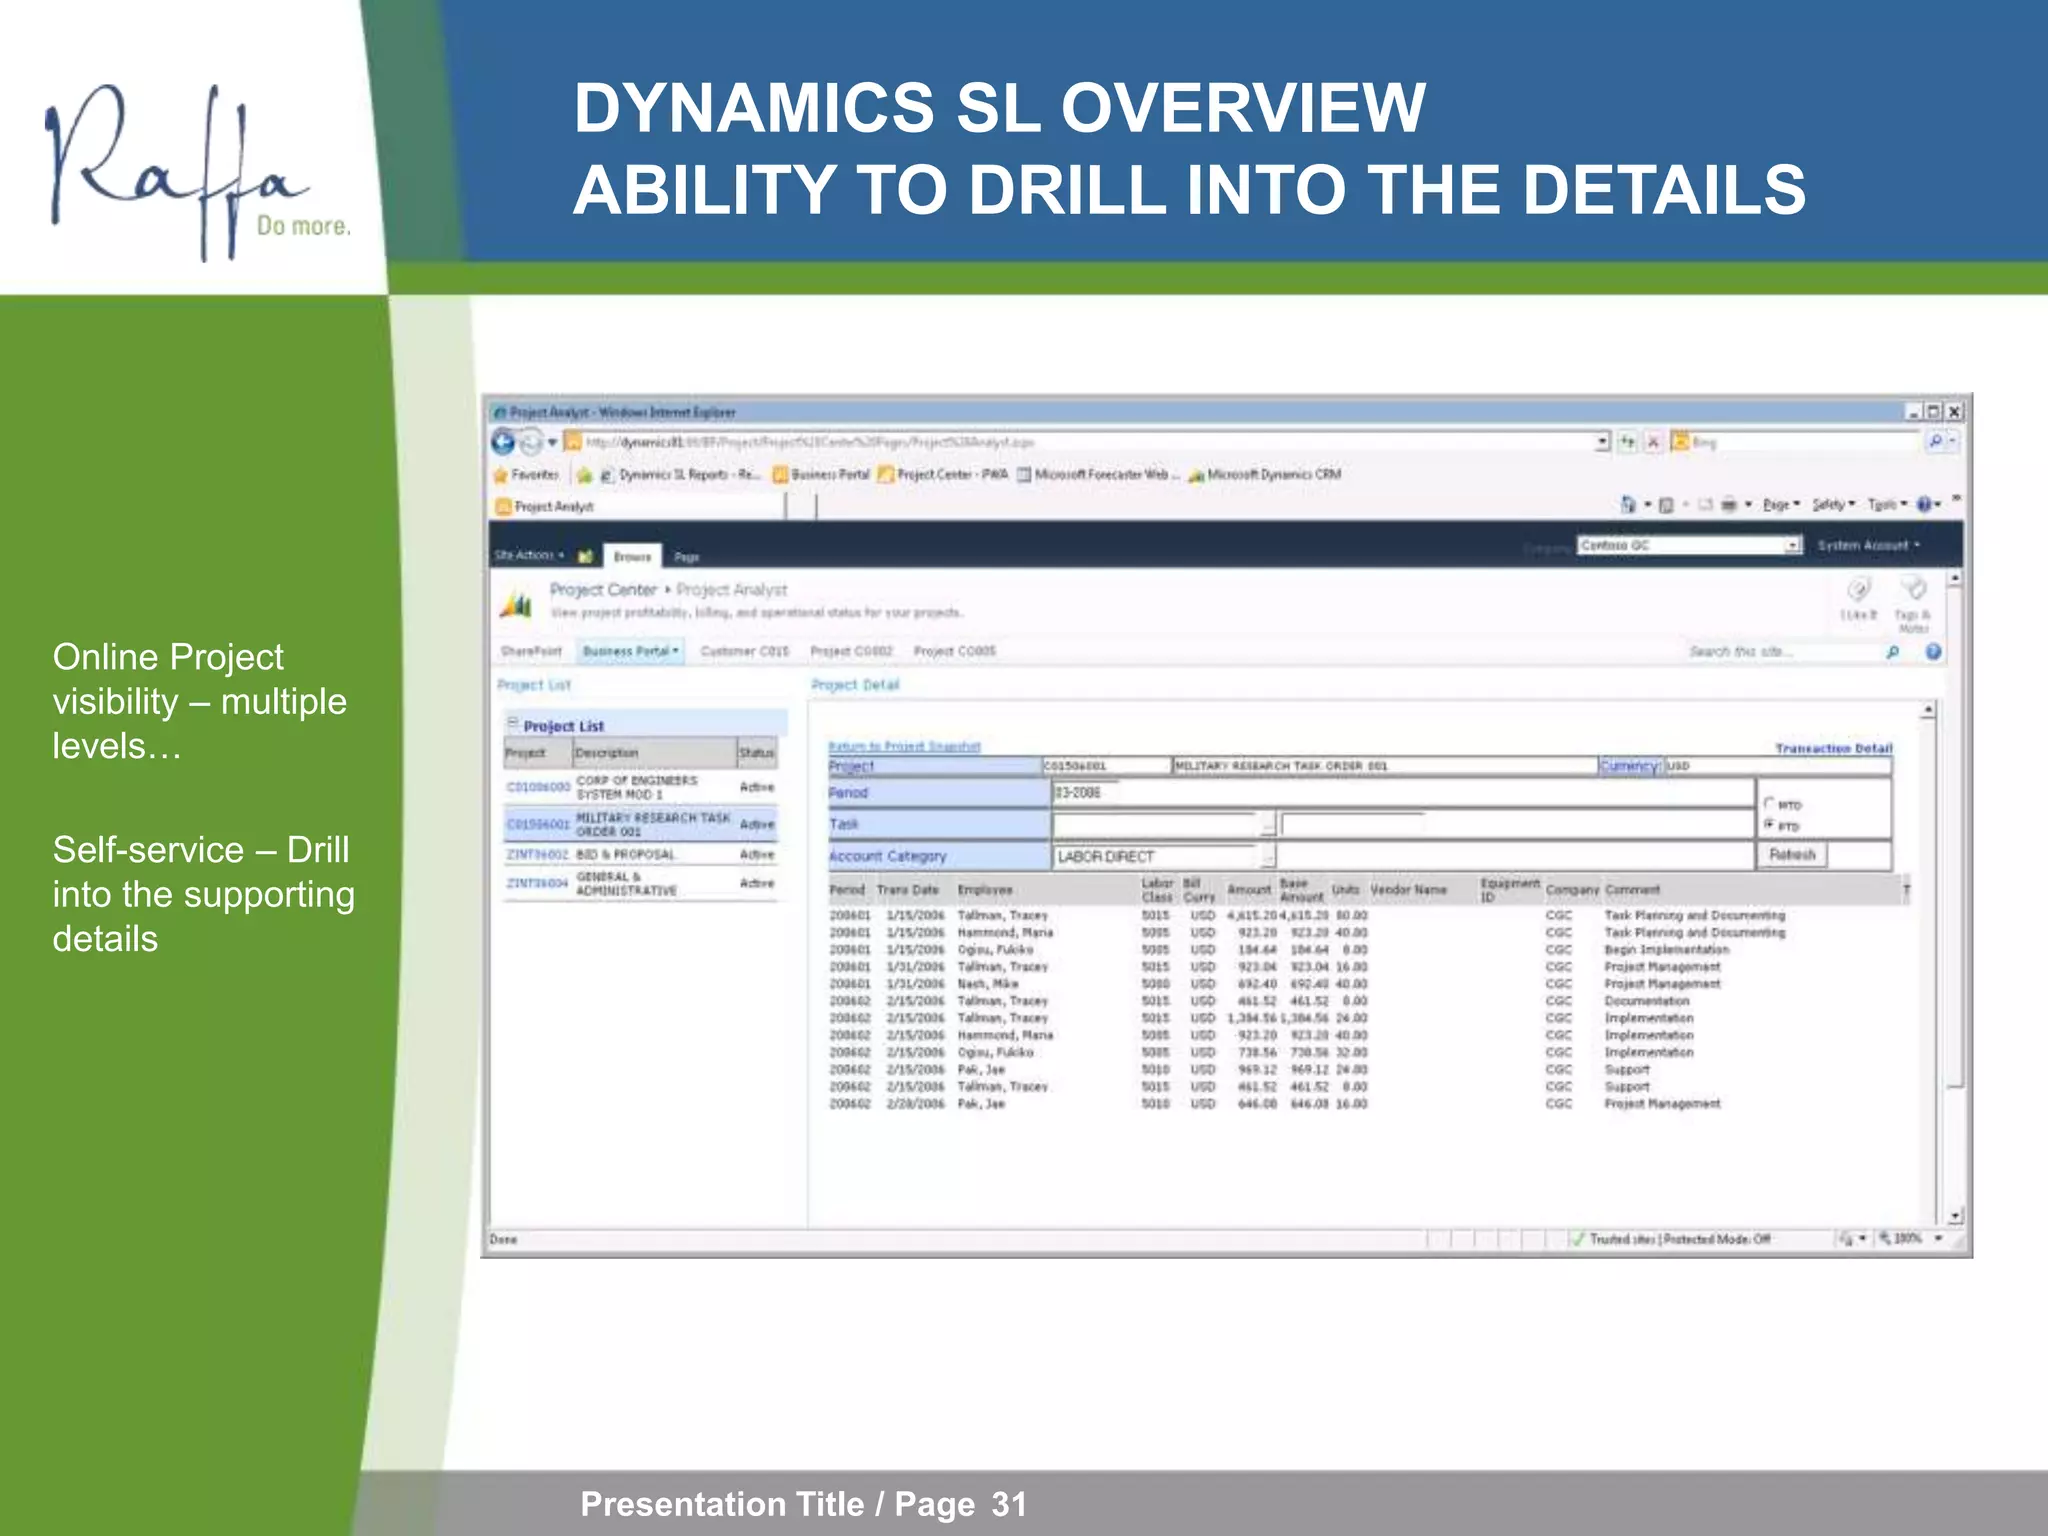Screen dimensions: 2048x1536
Task: Click scroll-down arrow of page scrollbar
Action: pos(1955,1216)
